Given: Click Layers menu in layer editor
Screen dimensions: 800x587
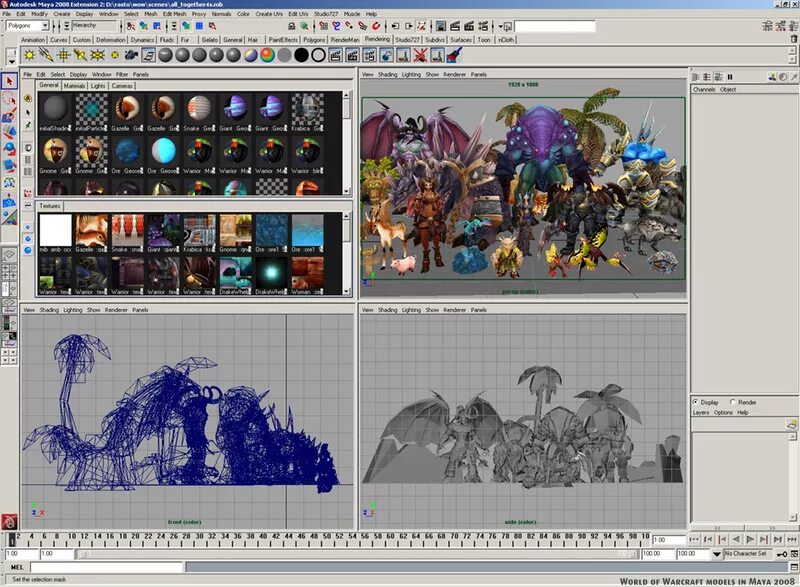Looking at the screenshot, I should click(701, 413).
